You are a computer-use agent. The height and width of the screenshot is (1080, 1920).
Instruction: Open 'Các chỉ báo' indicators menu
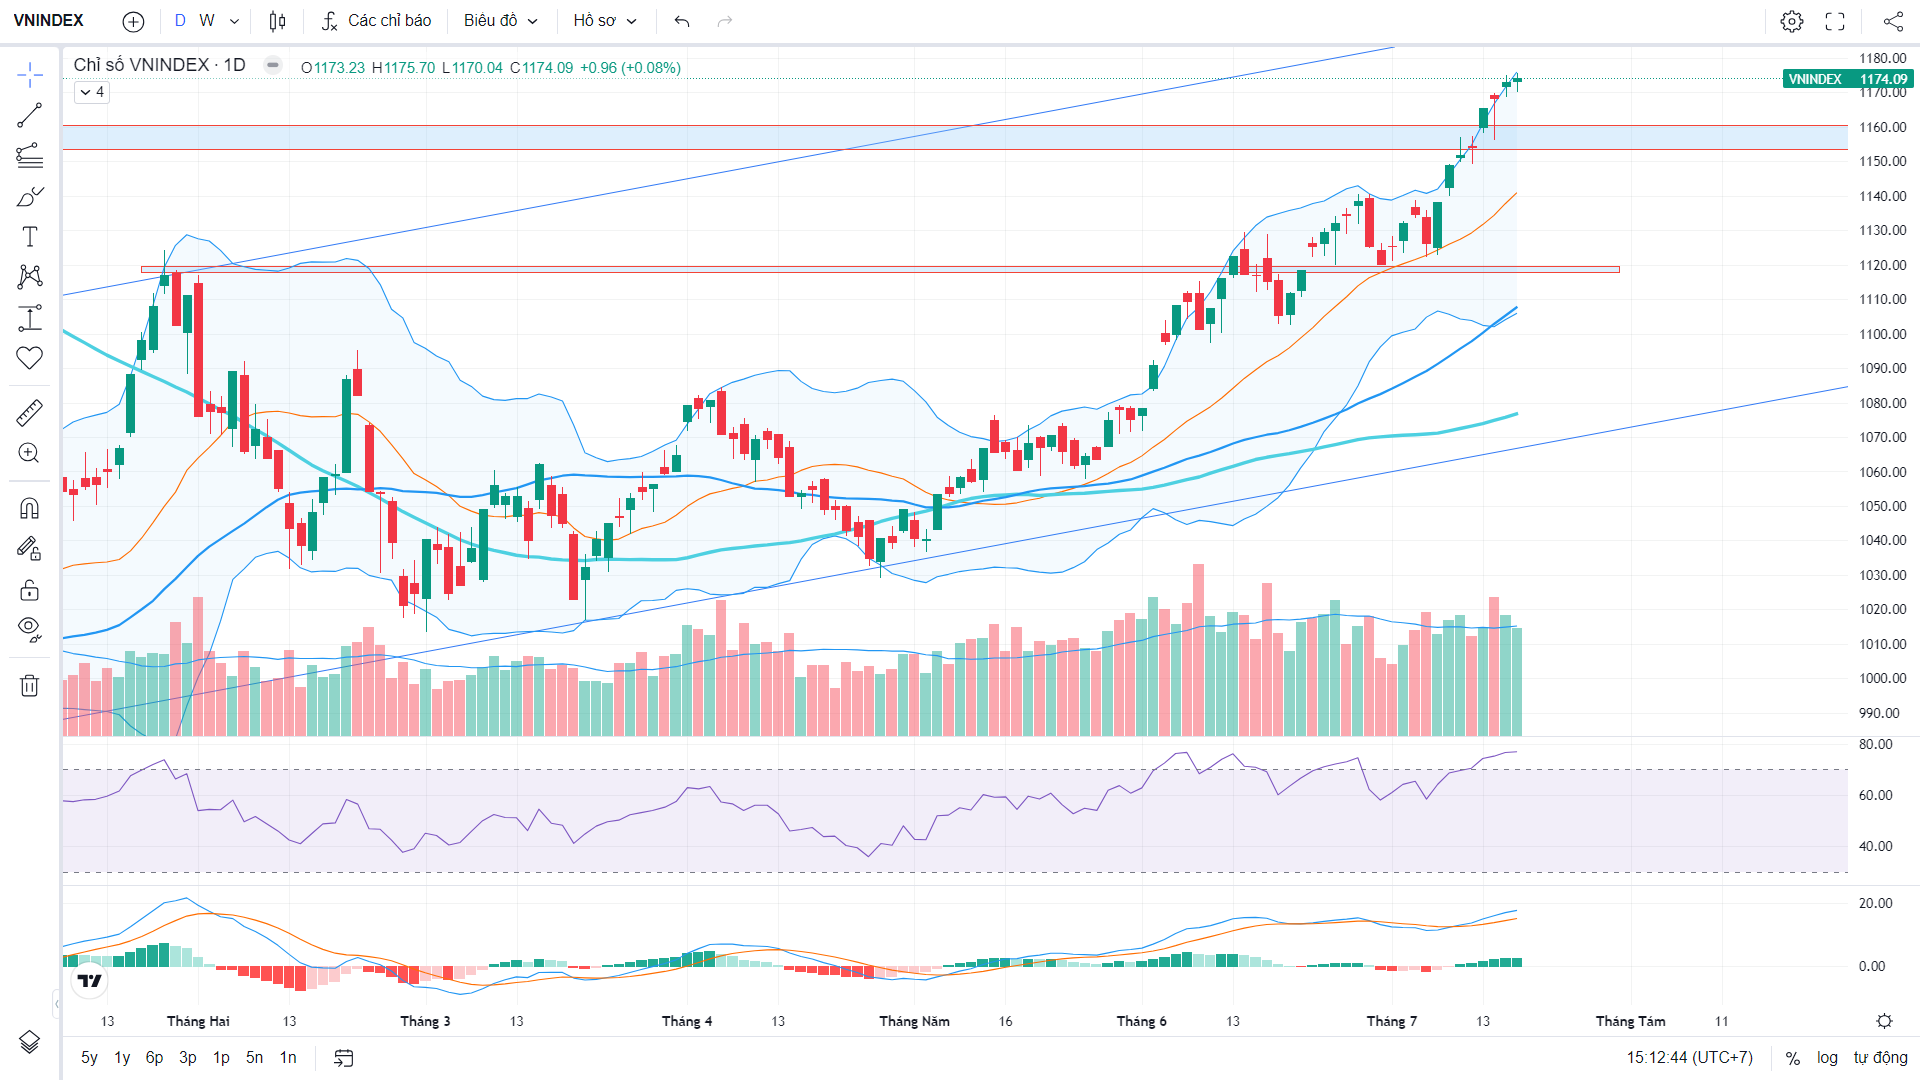[377, 21]
